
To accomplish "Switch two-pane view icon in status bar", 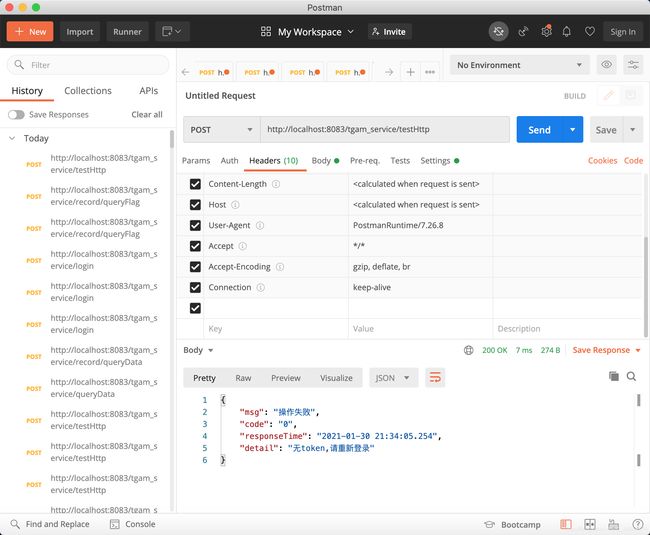I will click(x=590, y=524).
